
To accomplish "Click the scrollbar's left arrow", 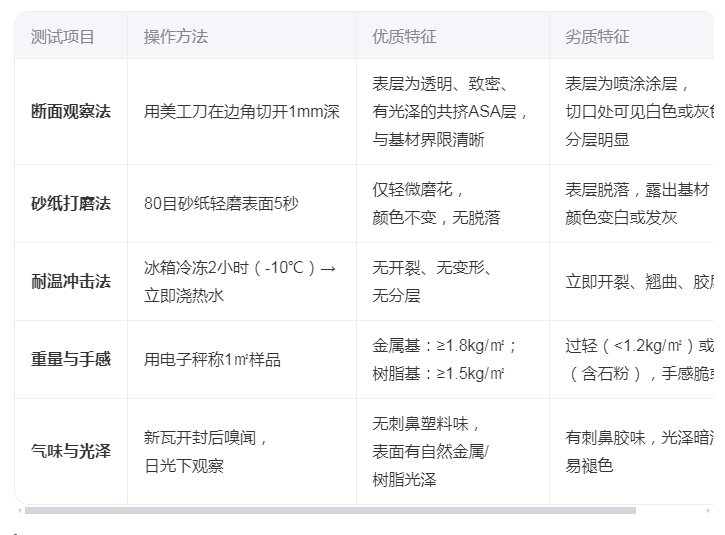I will [x=19, y=510].
